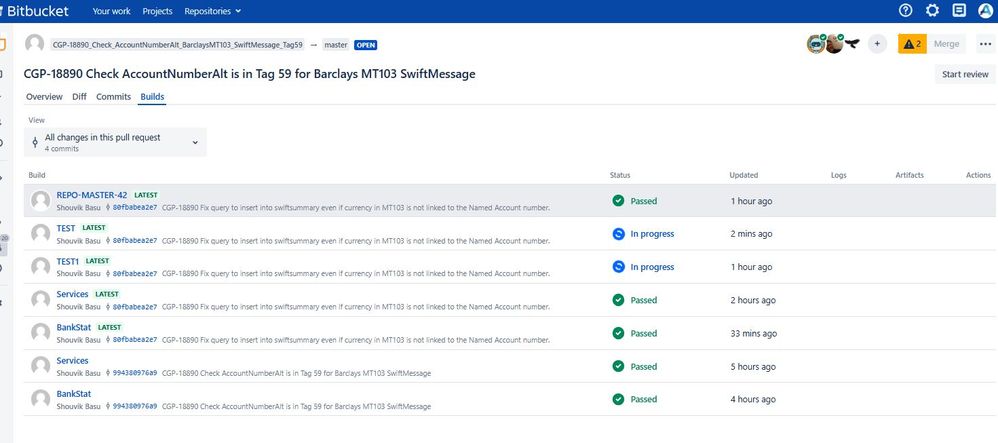Click the Passed icon, BankStat build updated 4 hours ago
The height and width of the screenshot is (443, 998).
618,399
